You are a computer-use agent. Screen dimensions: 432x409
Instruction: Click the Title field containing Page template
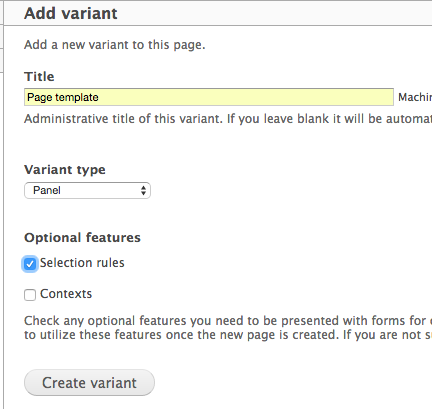coord(209,97)
